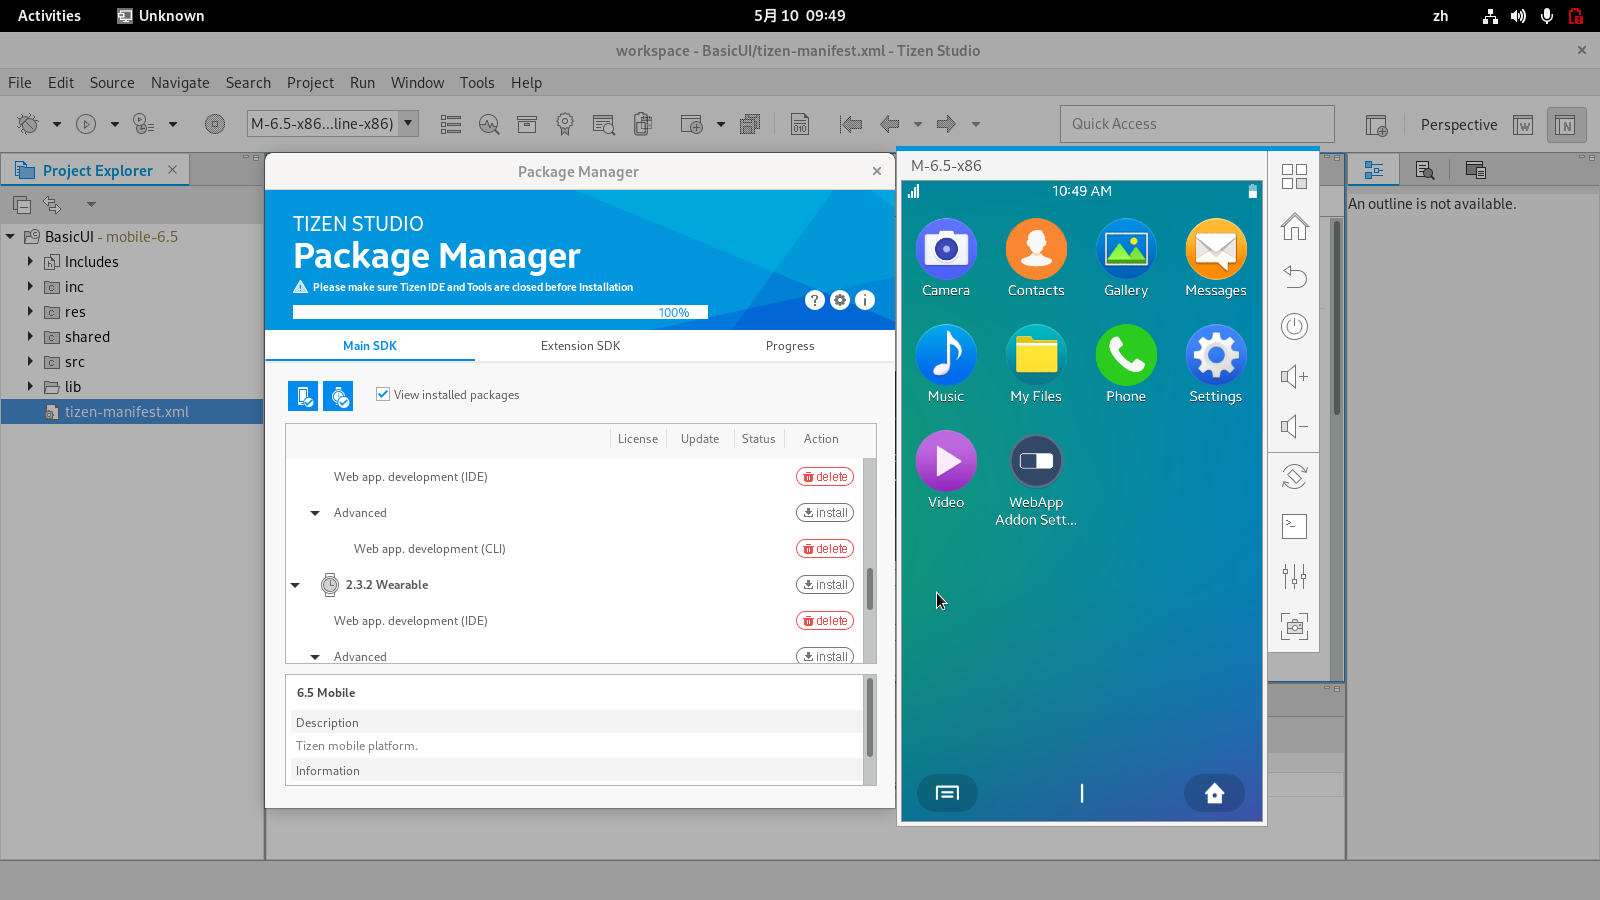Take emulator screenshot with capture icon
The height and width of the screenshot is (900, 1600).
click(1294, 627)
